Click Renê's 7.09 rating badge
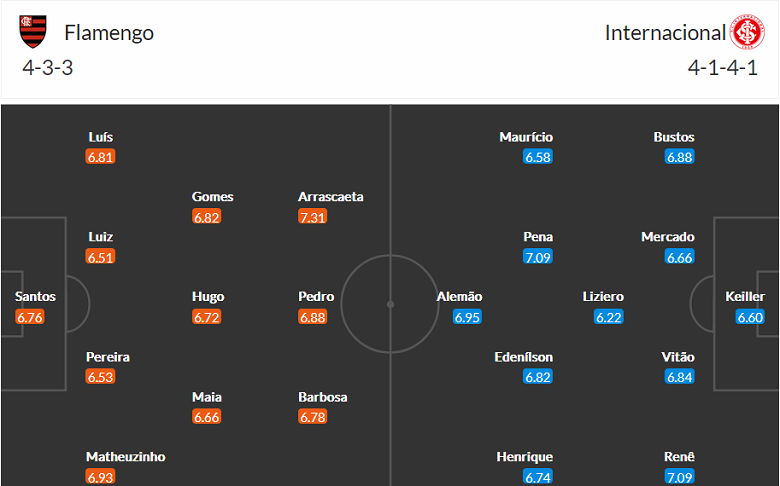 coord(680,477)
